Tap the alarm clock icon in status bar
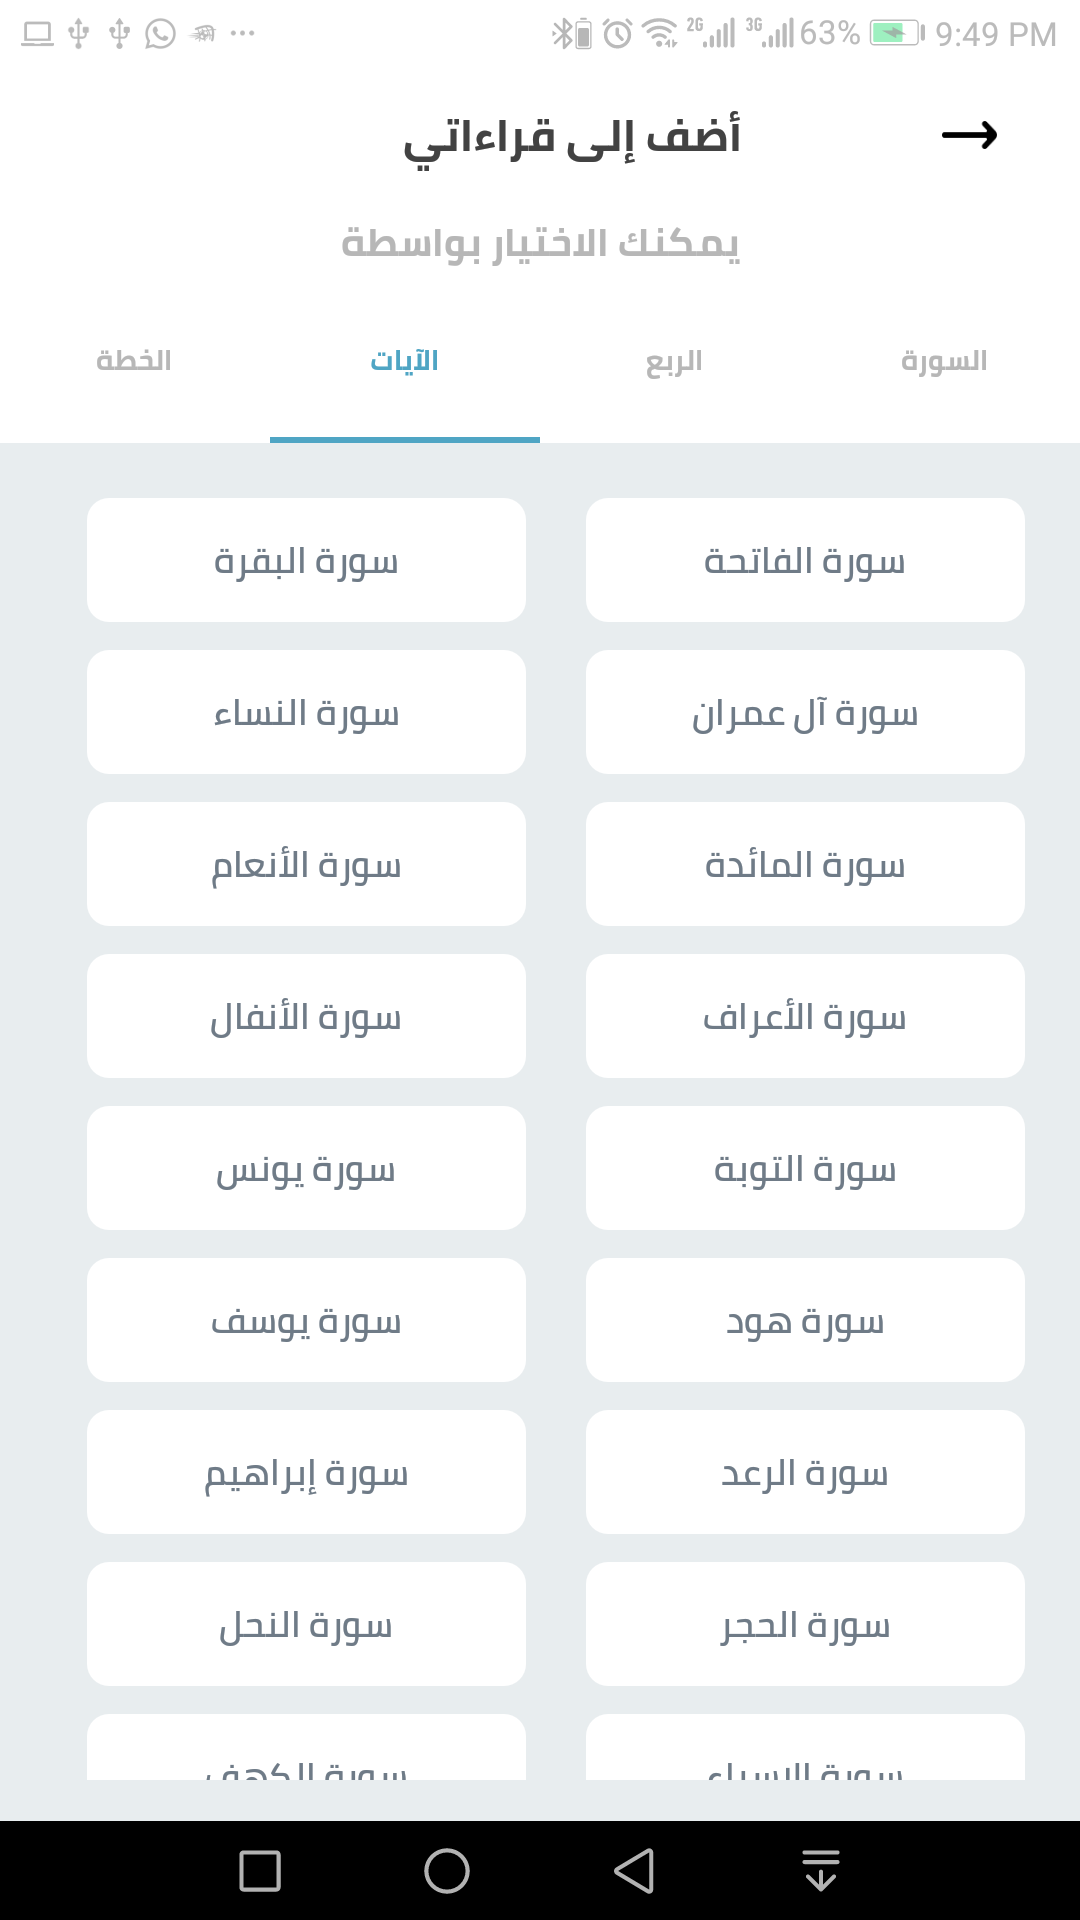The image size is (1080, 1920). [618, 34]
